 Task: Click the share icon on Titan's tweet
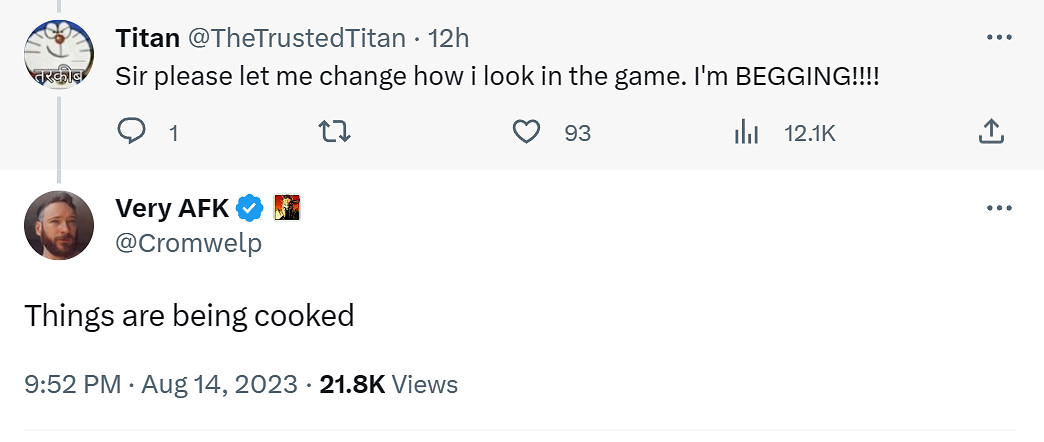click(990, 132)
